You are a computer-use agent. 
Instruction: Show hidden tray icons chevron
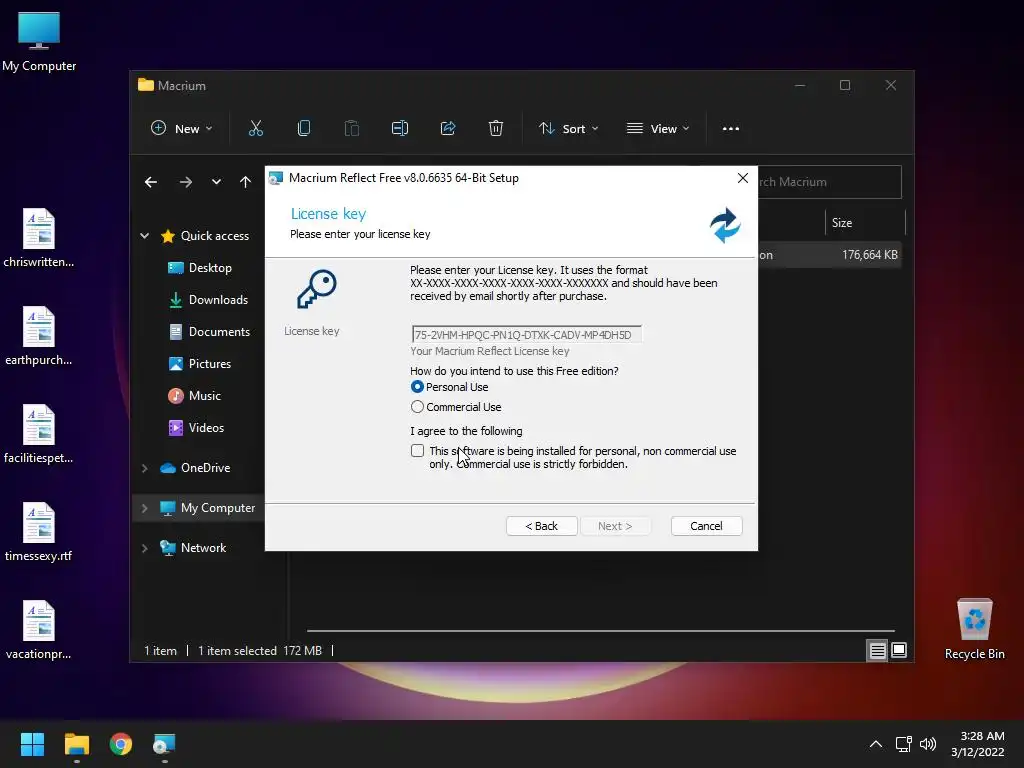tap(876, 744)
